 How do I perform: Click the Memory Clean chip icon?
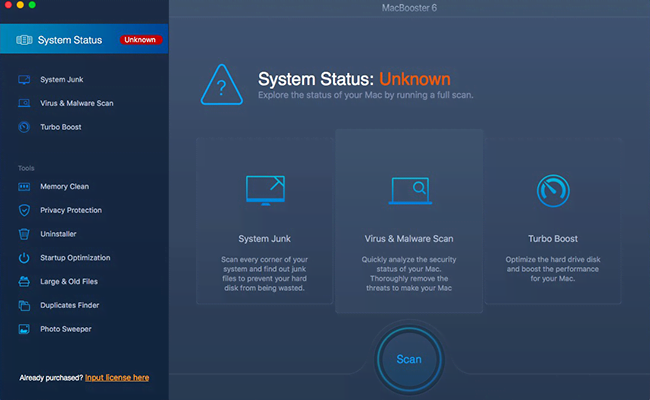tap(24, 187)
